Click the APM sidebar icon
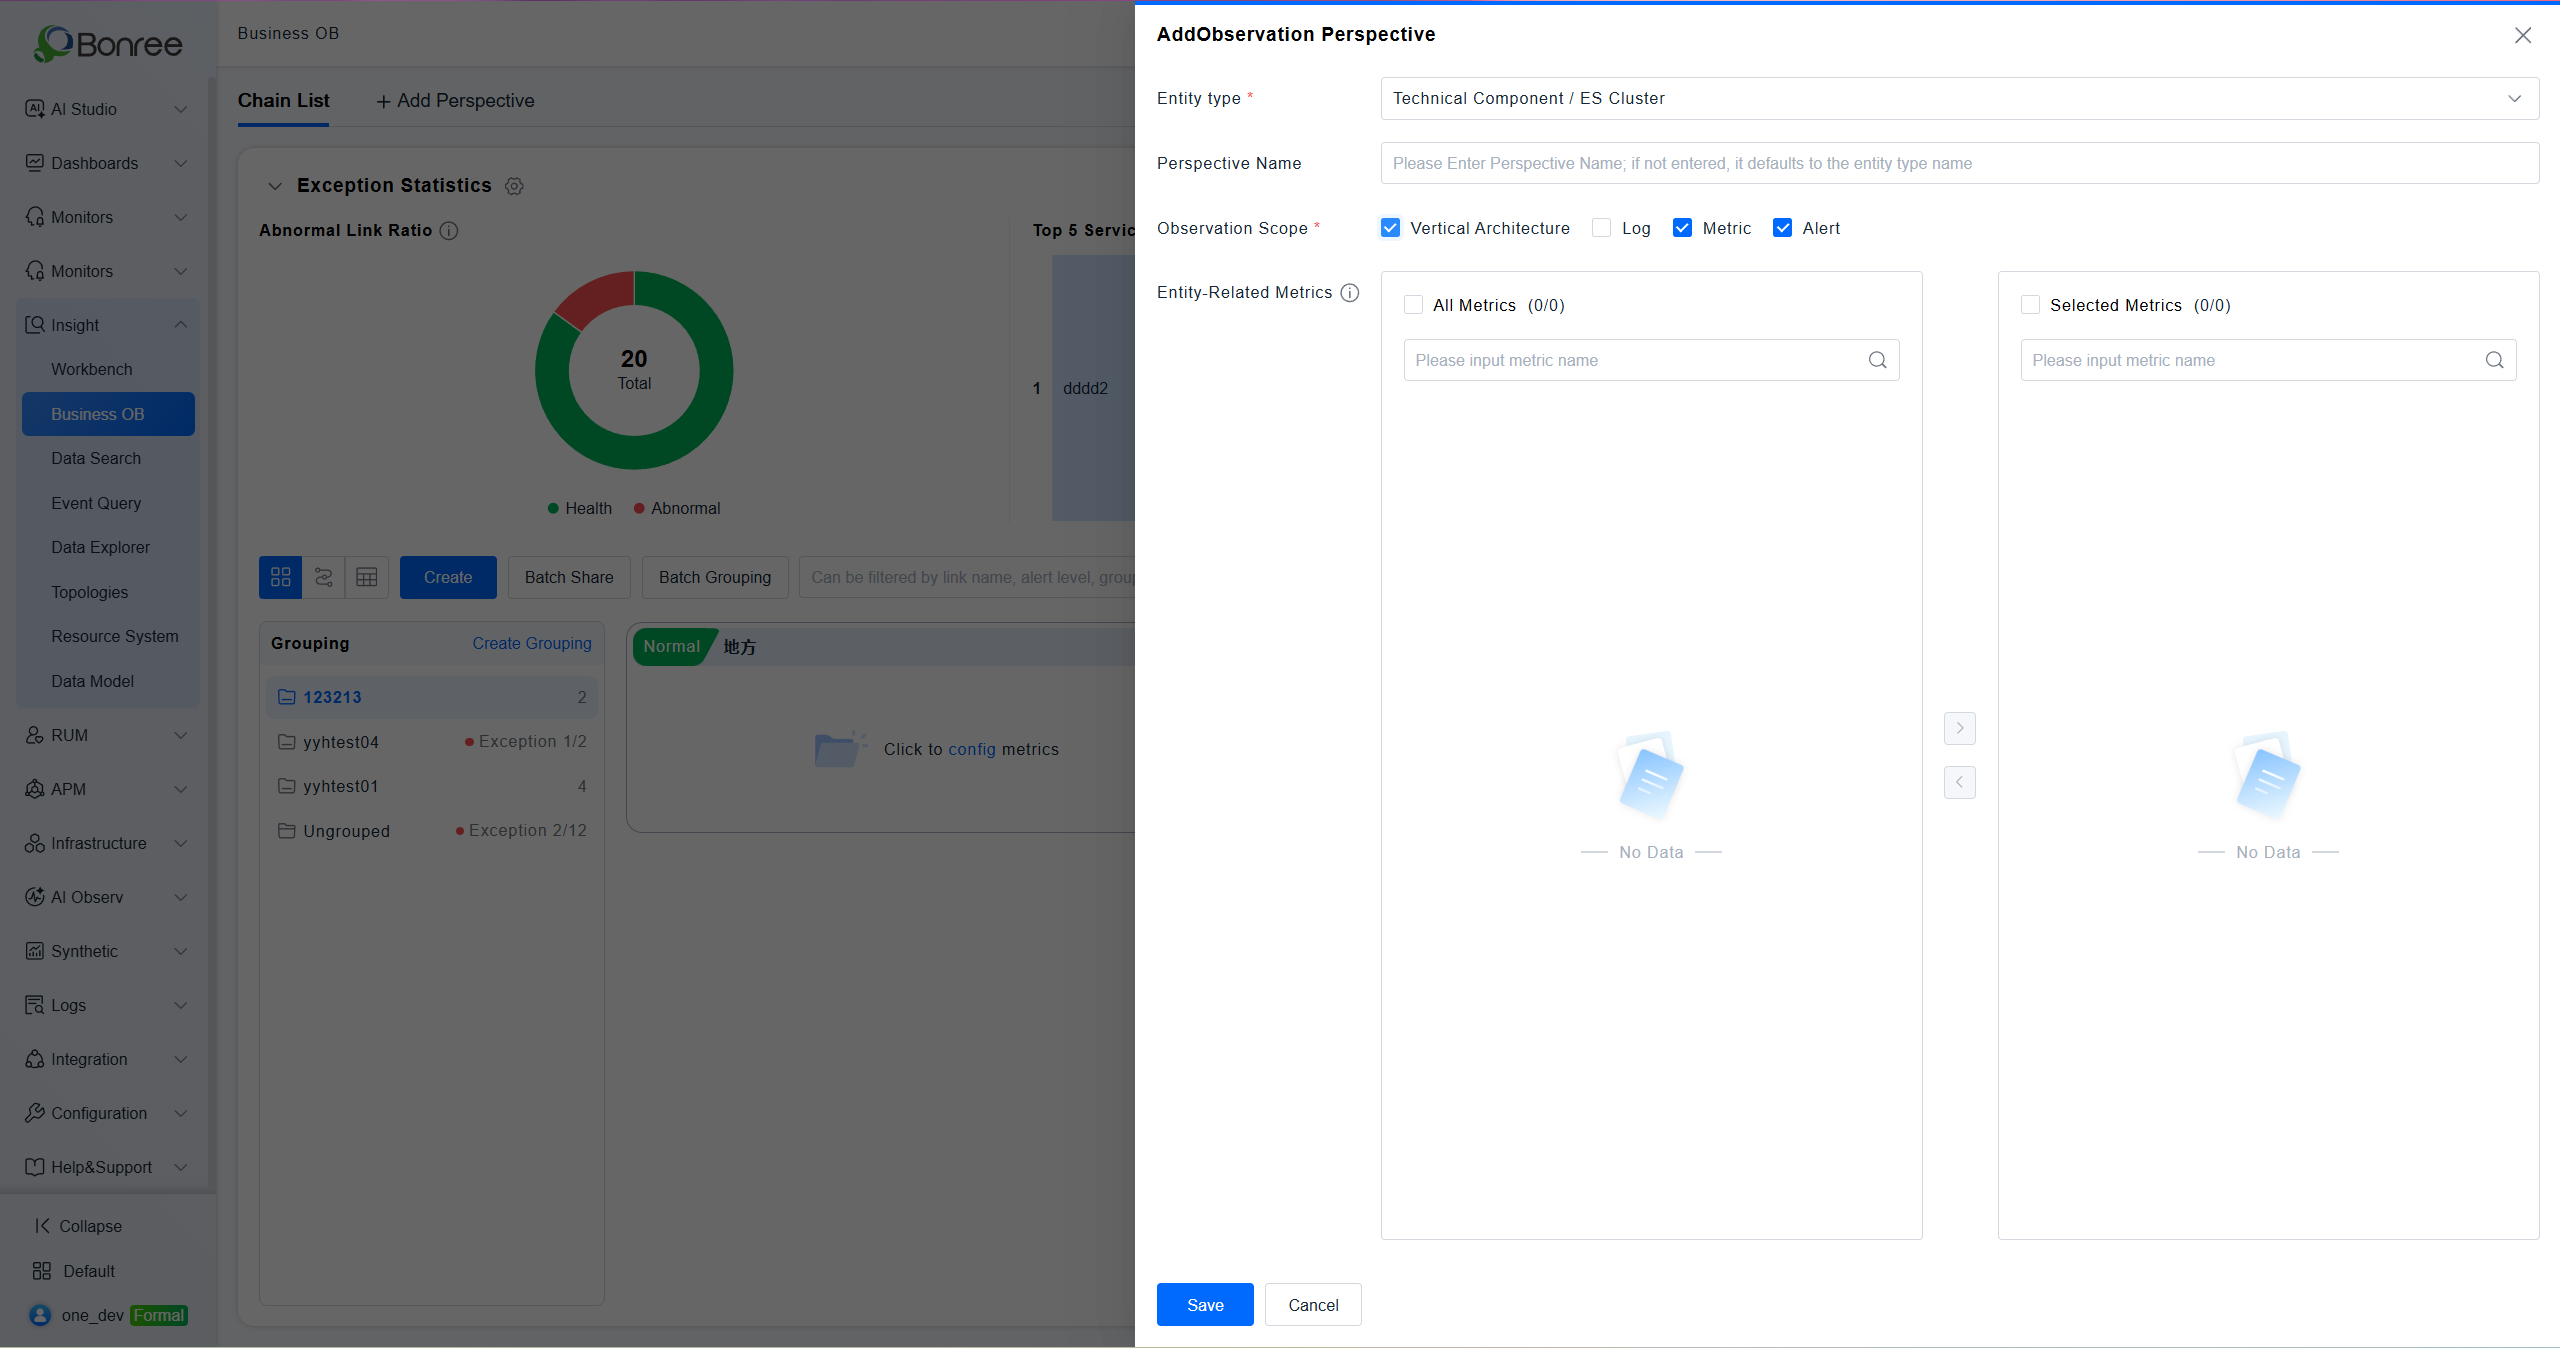The height and width of the screenshot is (1348, 2560). click(x=35, y=788)
